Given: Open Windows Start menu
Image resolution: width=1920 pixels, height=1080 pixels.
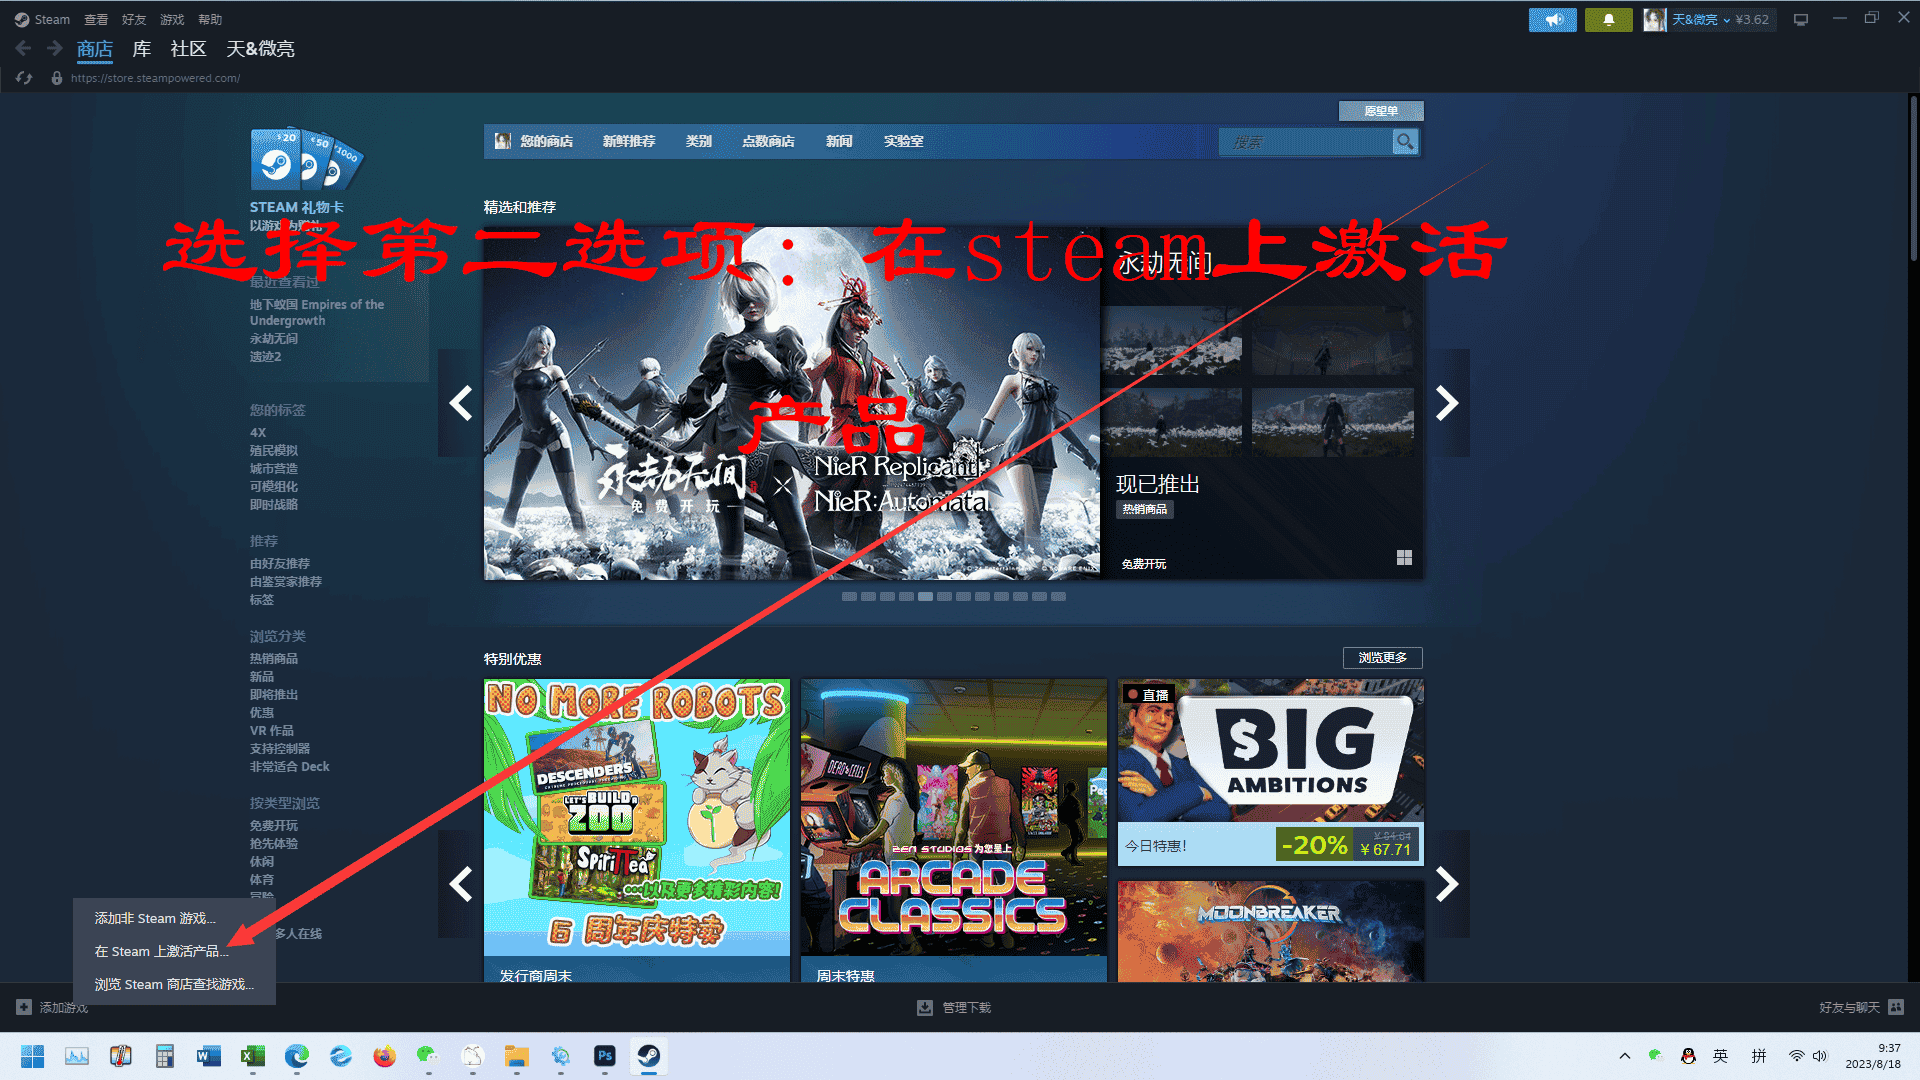Looking at the screenshot, I should coord(32,1056).
